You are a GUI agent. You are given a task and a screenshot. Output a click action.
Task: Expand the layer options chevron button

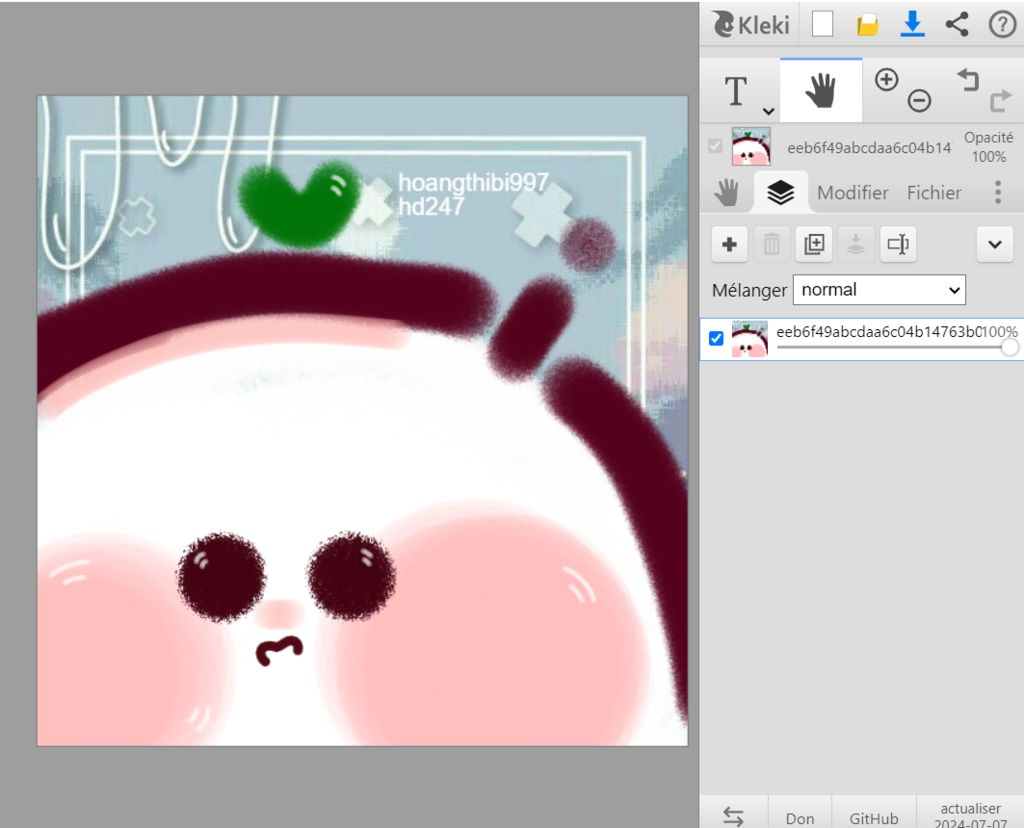(994, 244)
